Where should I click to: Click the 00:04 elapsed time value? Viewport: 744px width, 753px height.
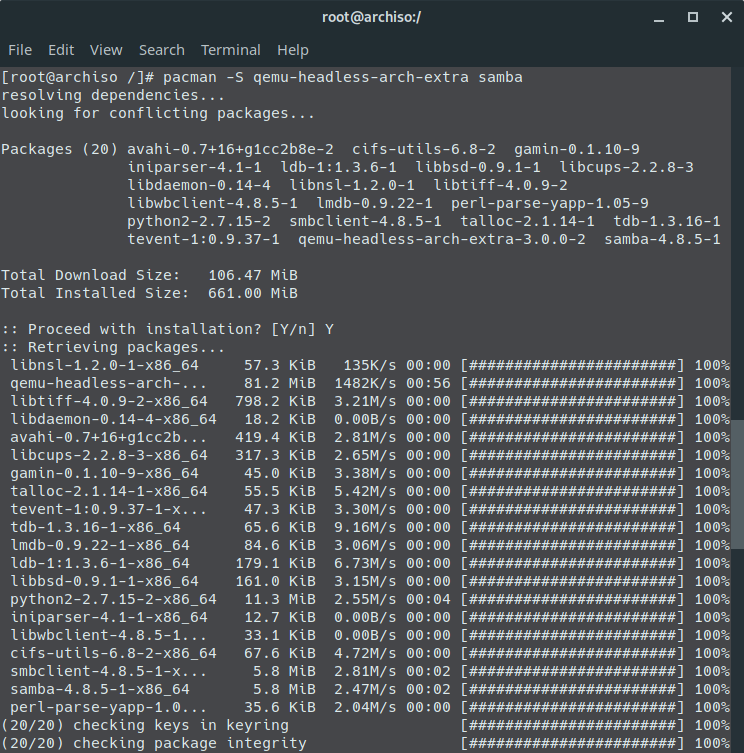428,599
